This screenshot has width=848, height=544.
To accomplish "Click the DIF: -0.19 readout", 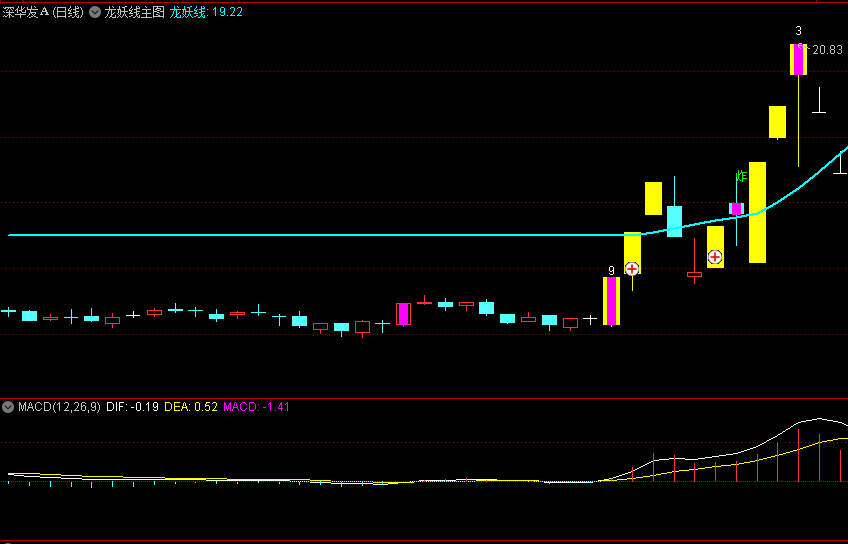I will click(x=132, y=407).
